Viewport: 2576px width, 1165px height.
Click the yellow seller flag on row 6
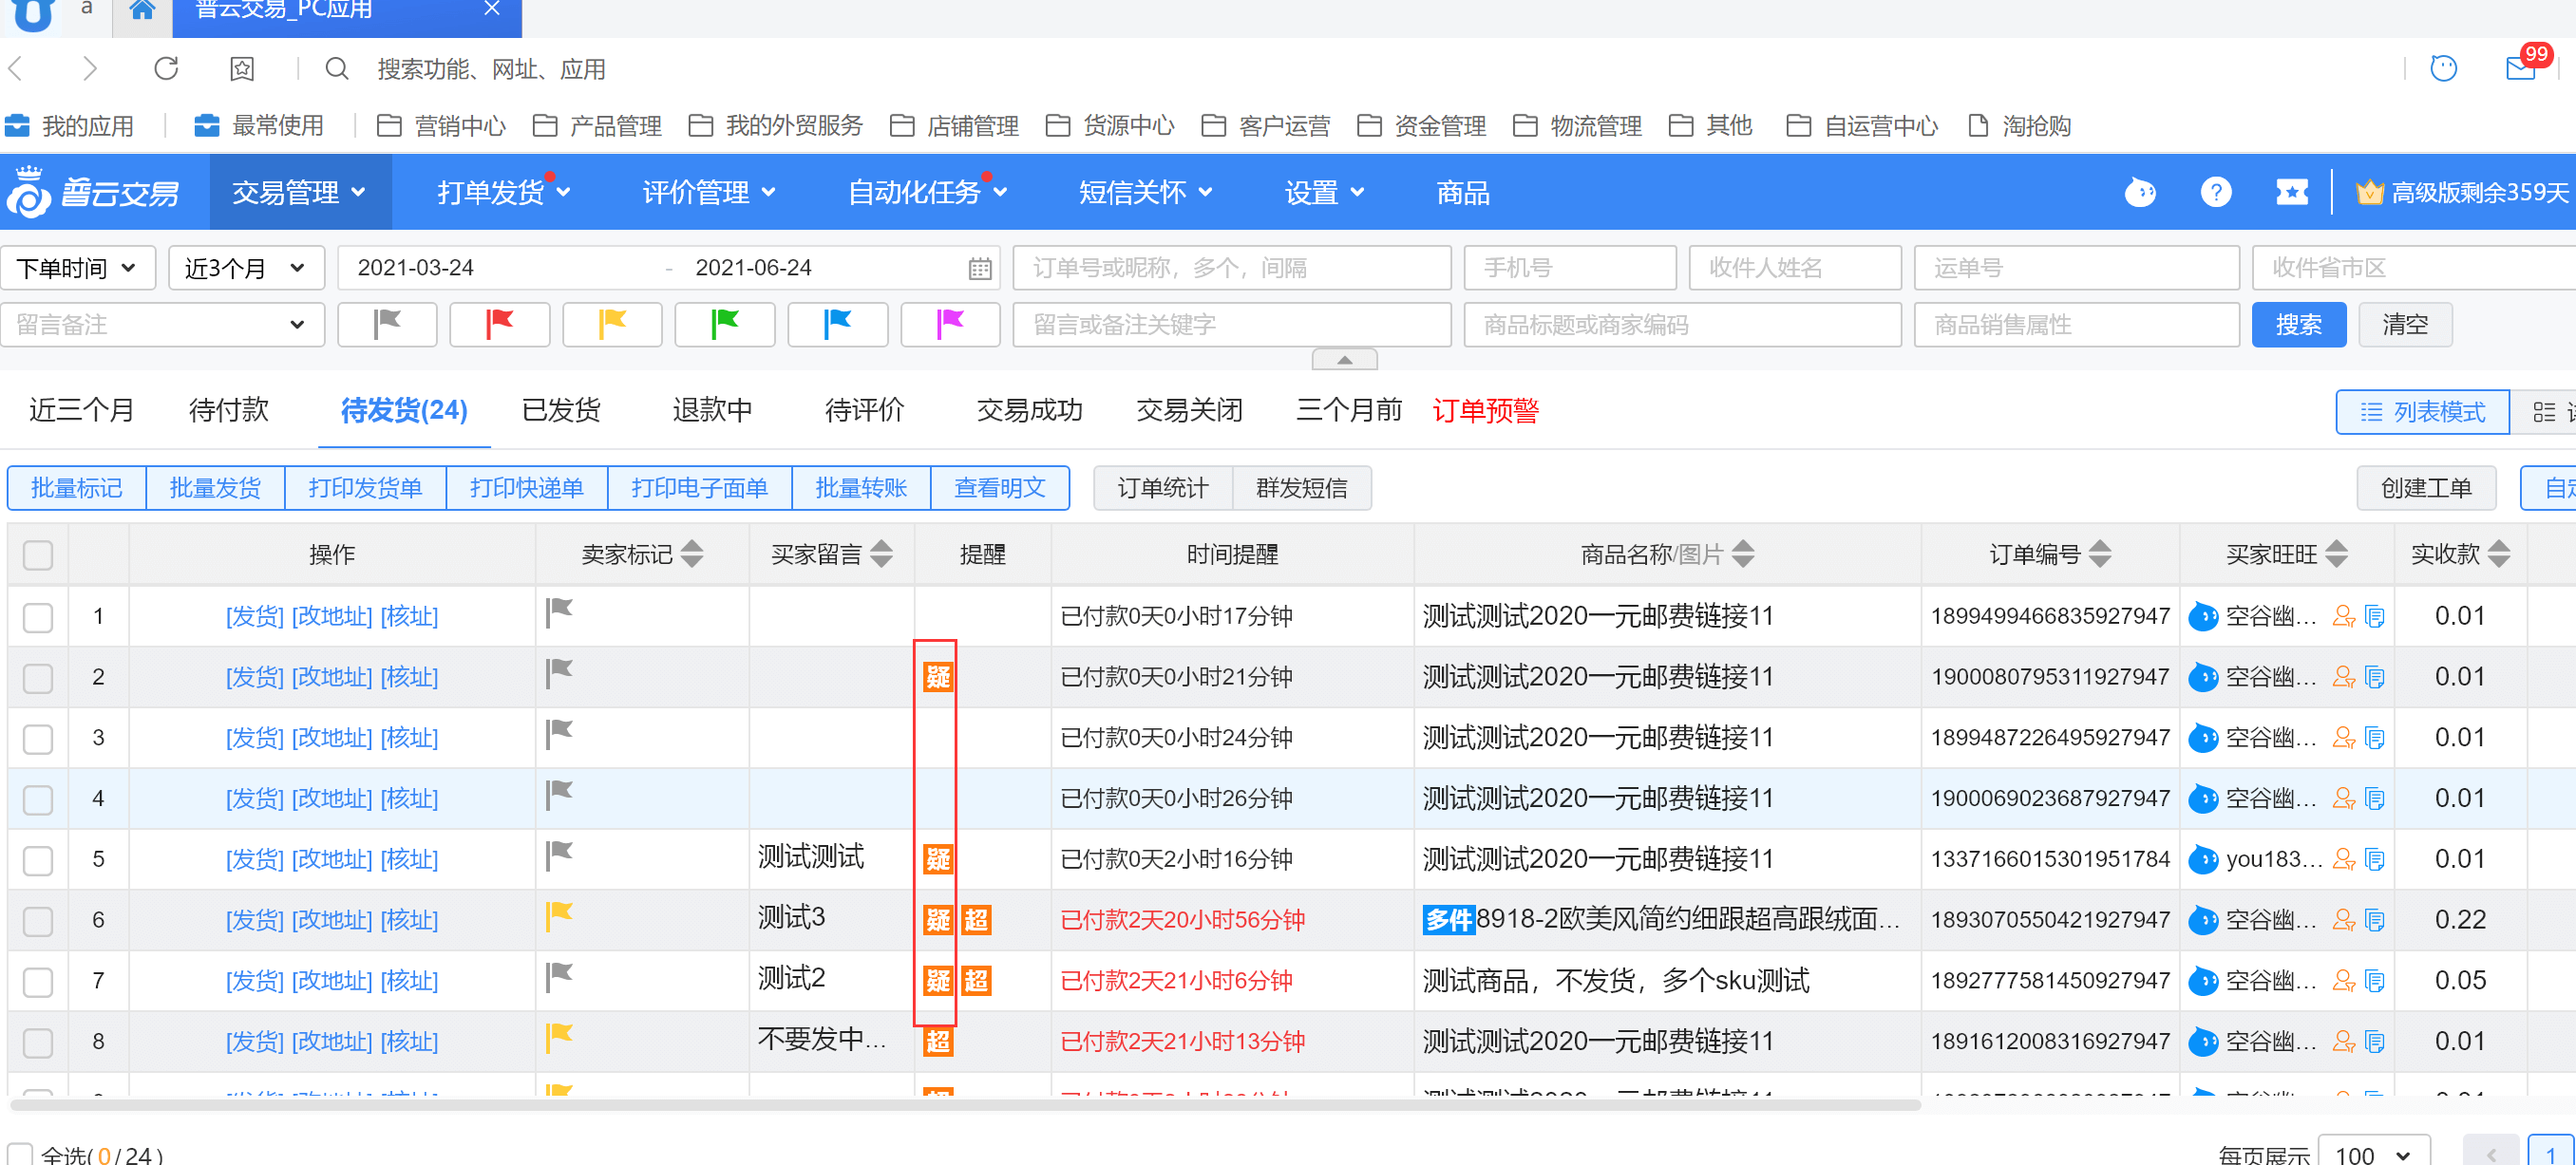click(x=559, y=915)
